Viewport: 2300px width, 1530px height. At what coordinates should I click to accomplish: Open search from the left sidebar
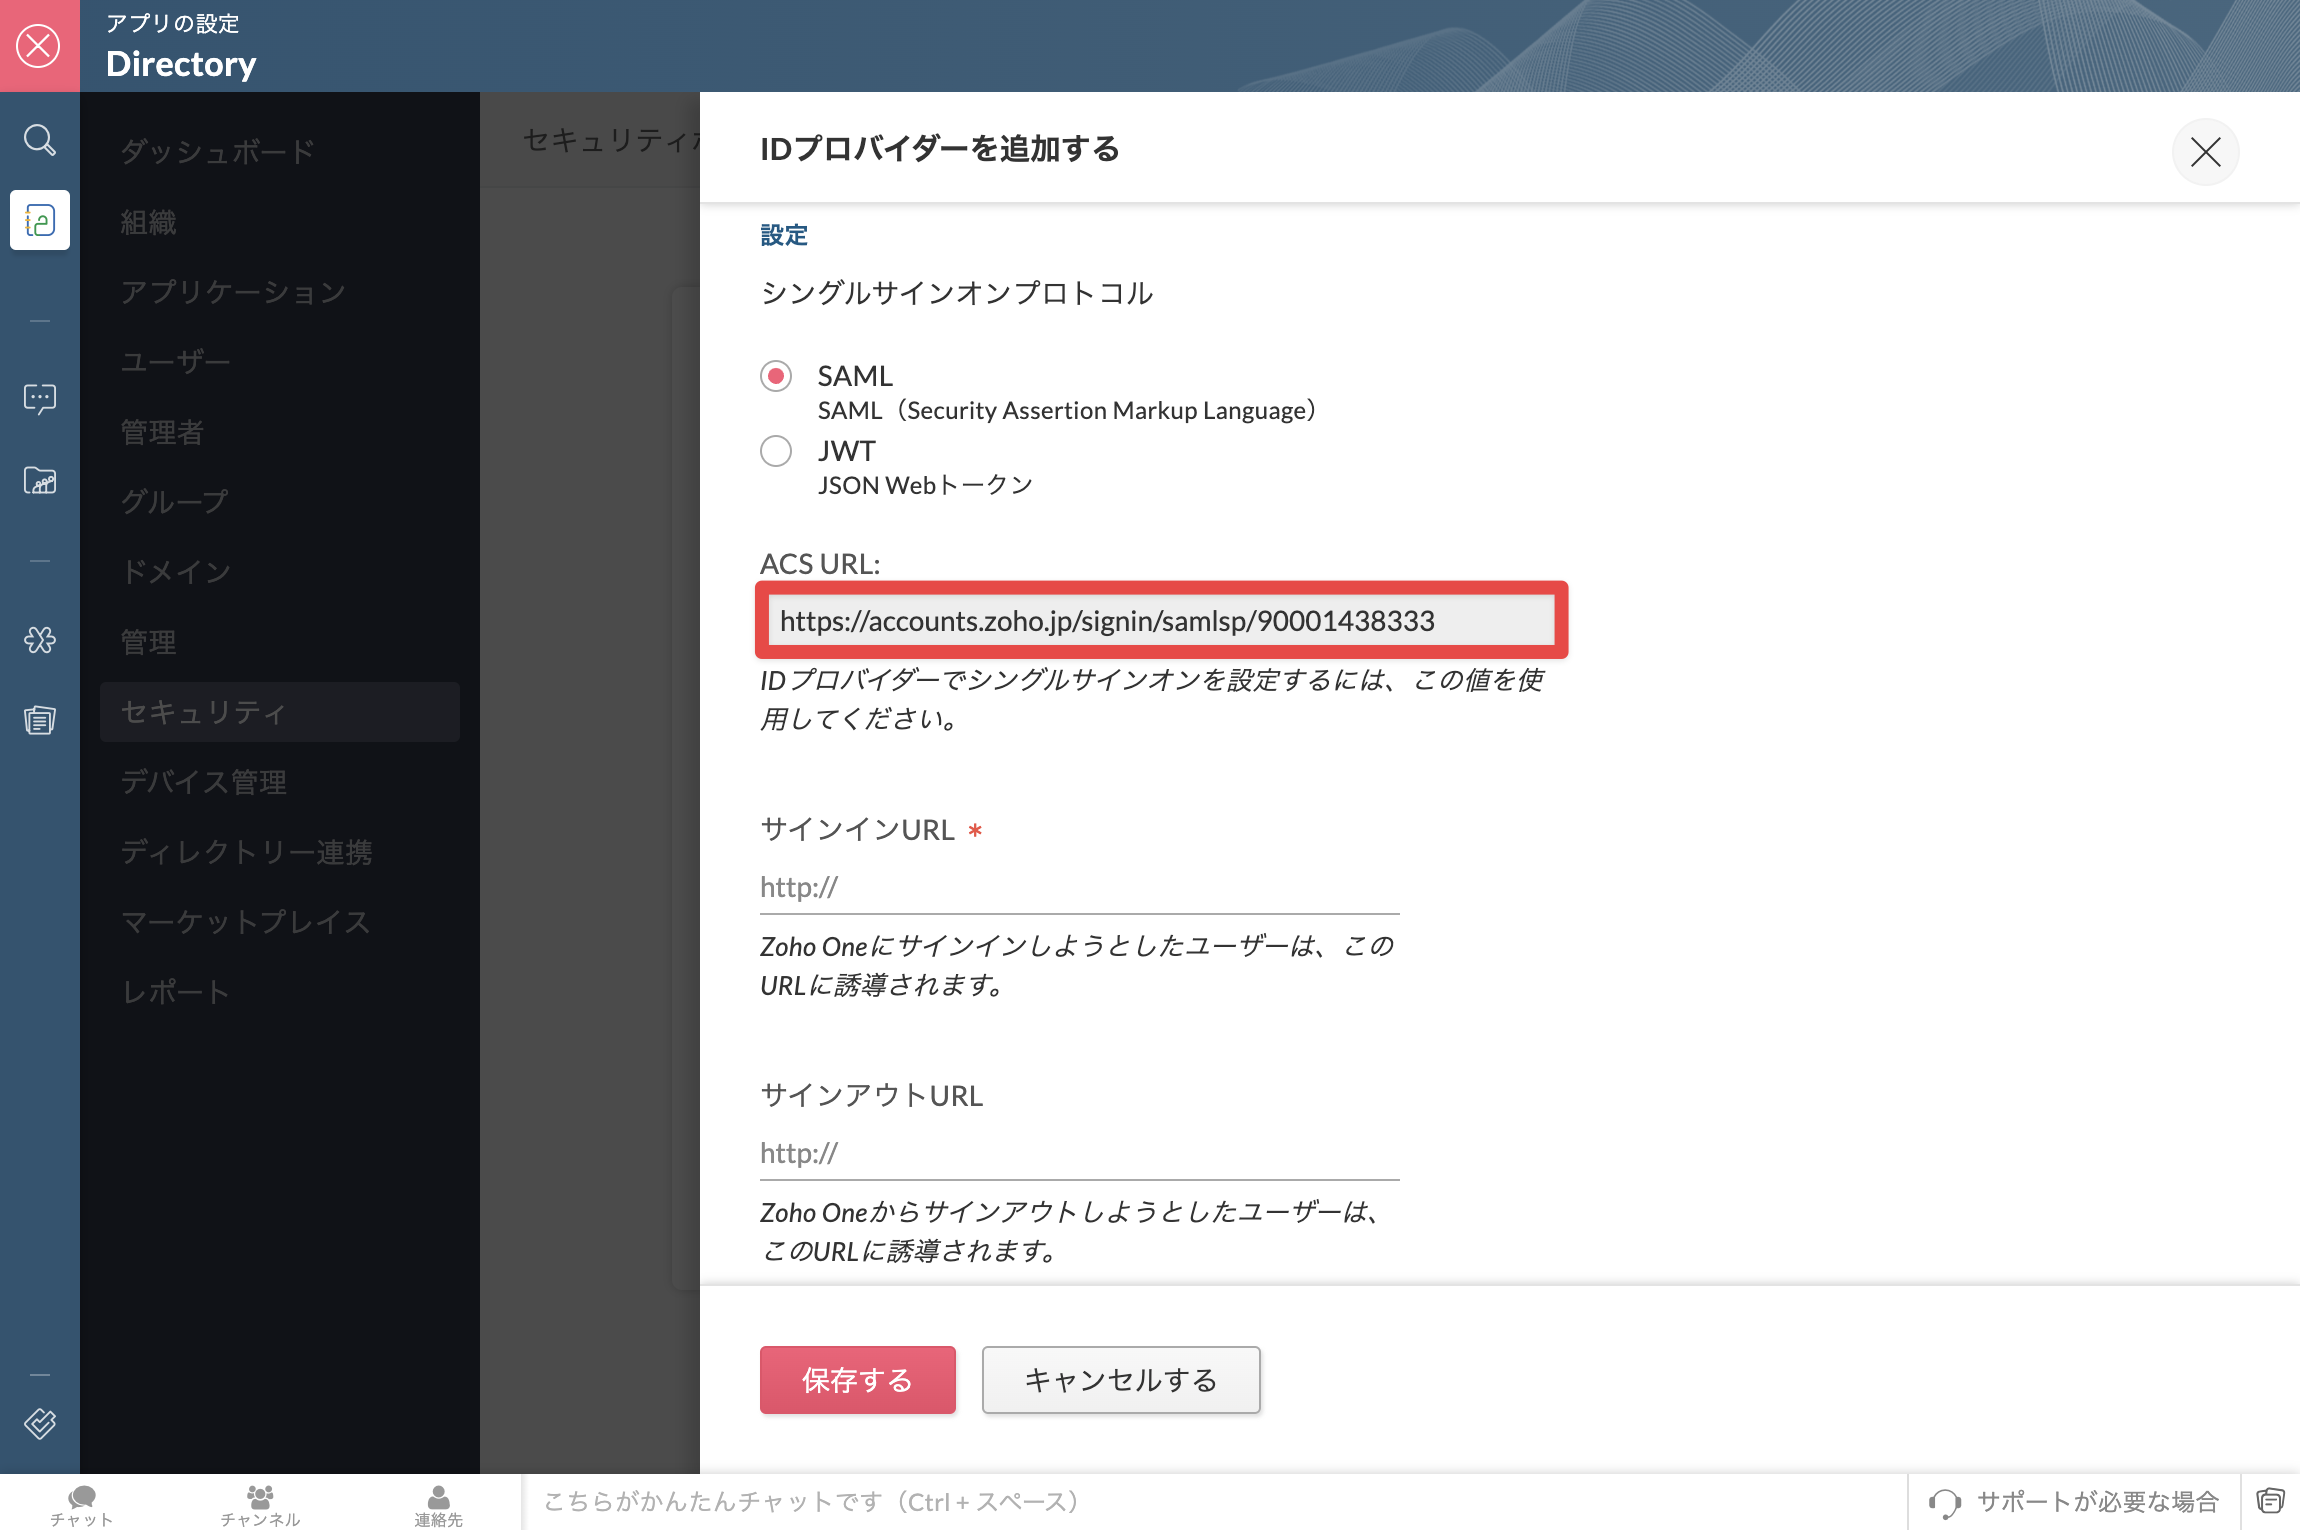click(39, 140)
